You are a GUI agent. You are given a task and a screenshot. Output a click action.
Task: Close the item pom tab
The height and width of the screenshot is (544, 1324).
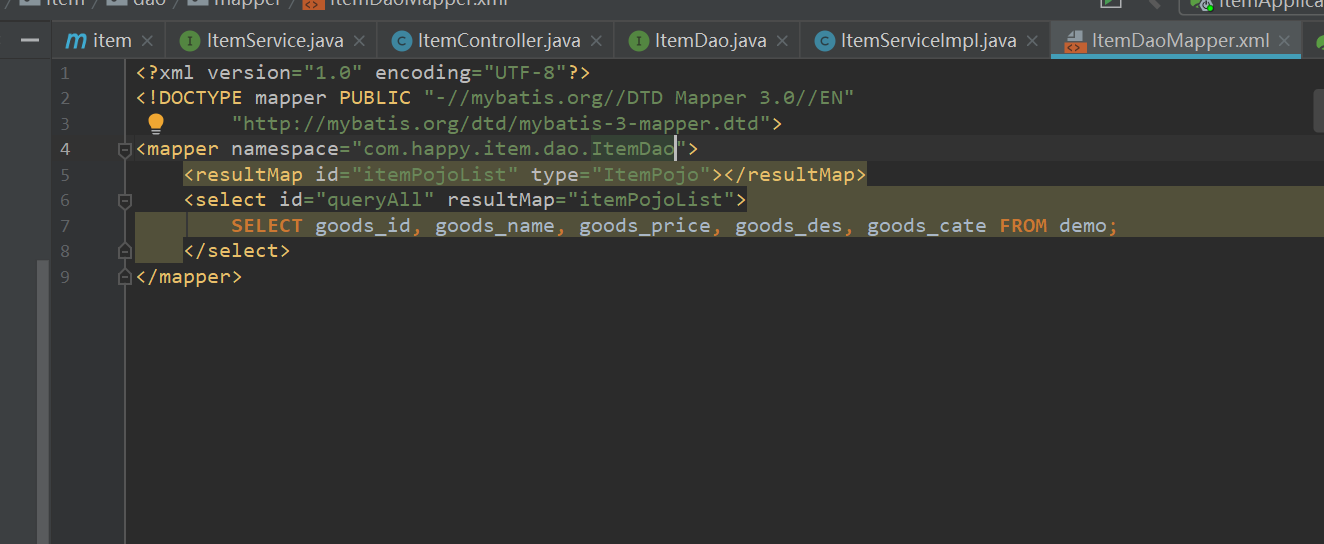(x=147, y=41)
